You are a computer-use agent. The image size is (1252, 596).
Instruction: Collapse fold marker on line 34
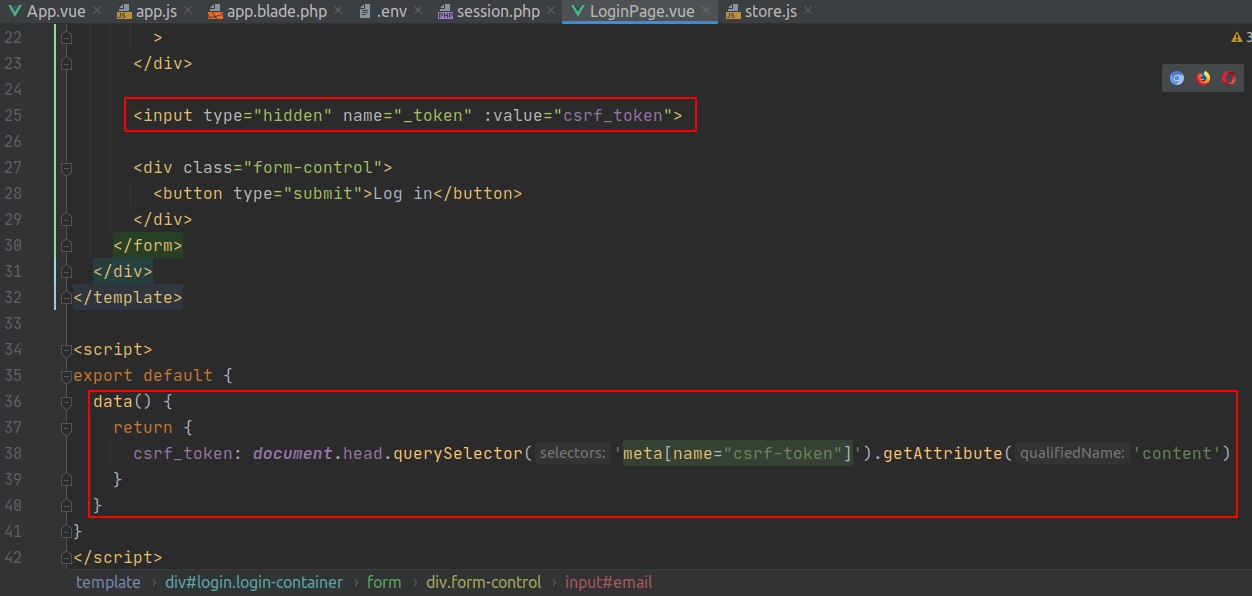[x=66, y=349]
